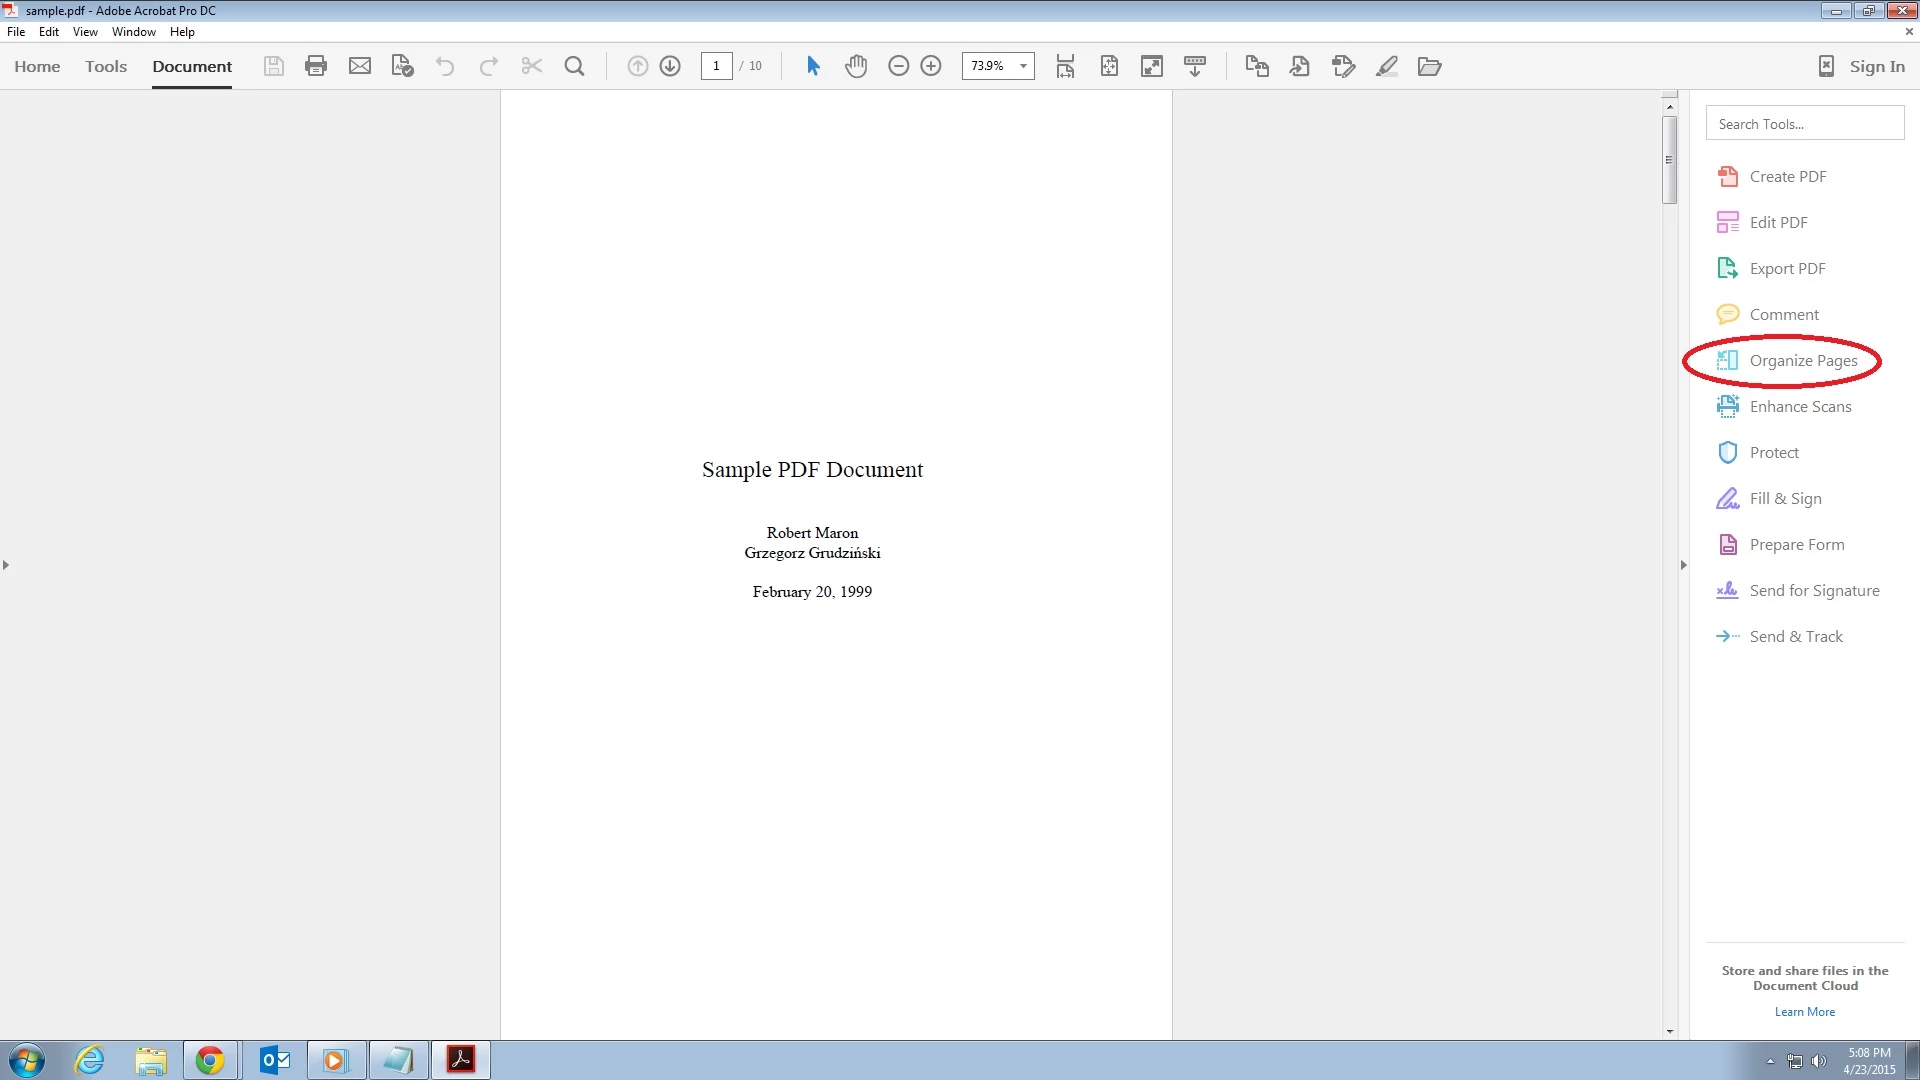
Task: Open Fill & Sign tool
Action: pyautogui.click(x=1785, y=498)
